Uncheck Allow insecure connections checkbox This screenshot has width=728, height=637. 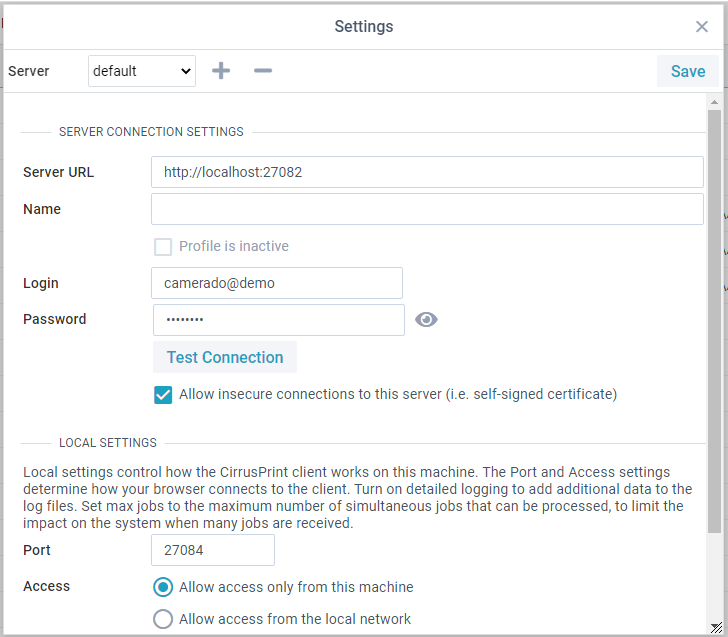point(163,395)
